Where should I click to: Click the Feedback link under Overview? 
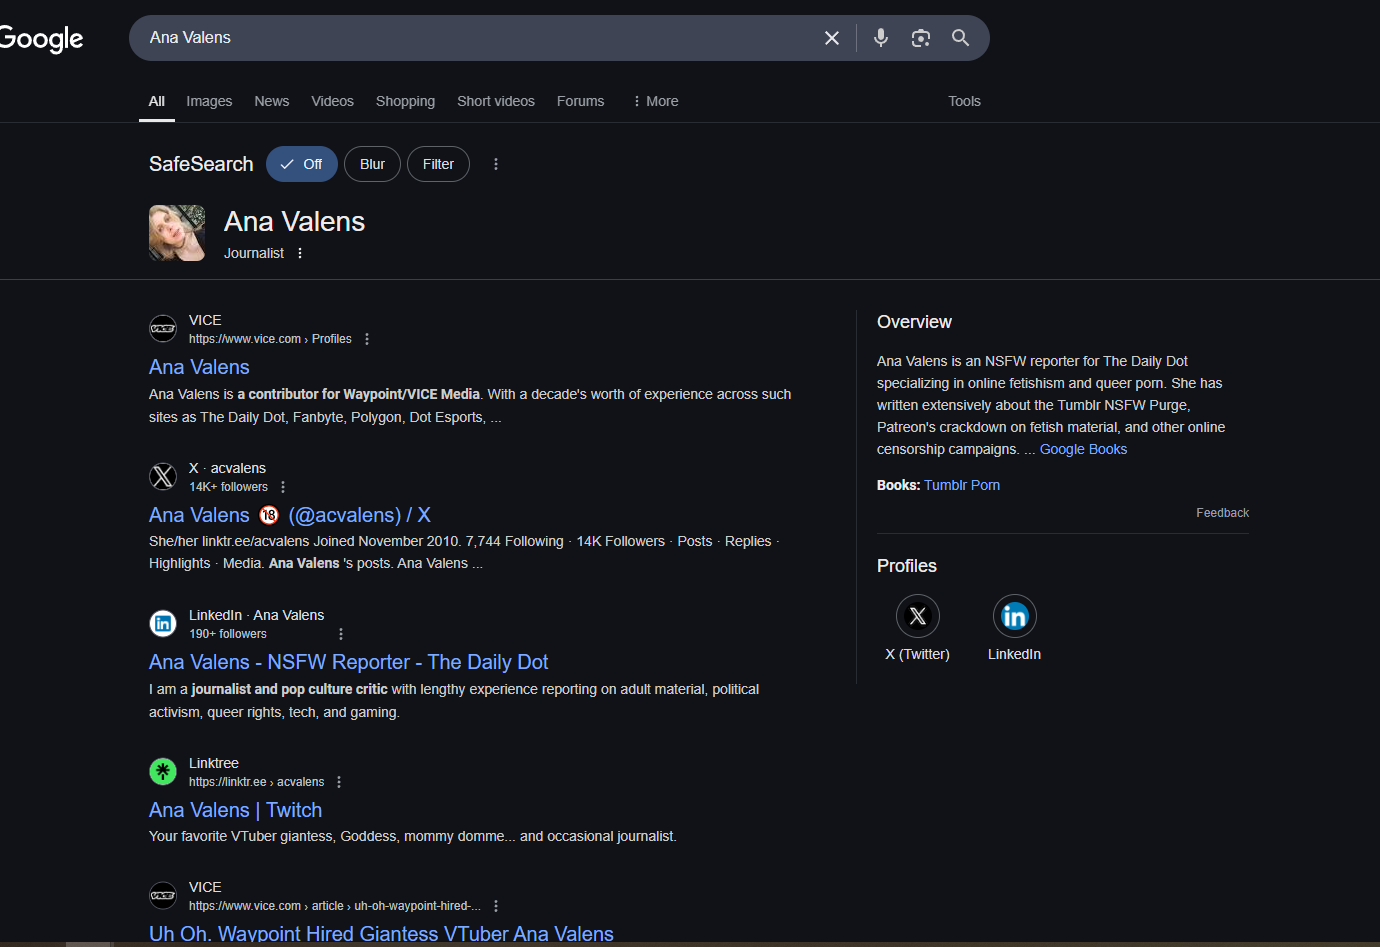(1222, 513)
